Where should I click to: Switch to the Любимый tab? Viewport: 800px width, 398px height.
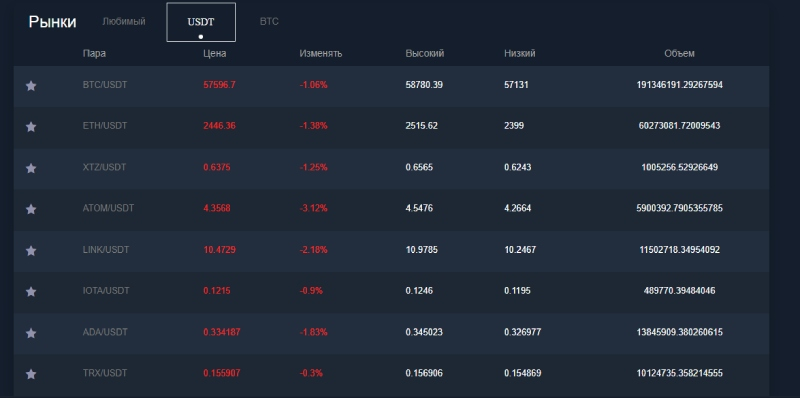(123, 21)
